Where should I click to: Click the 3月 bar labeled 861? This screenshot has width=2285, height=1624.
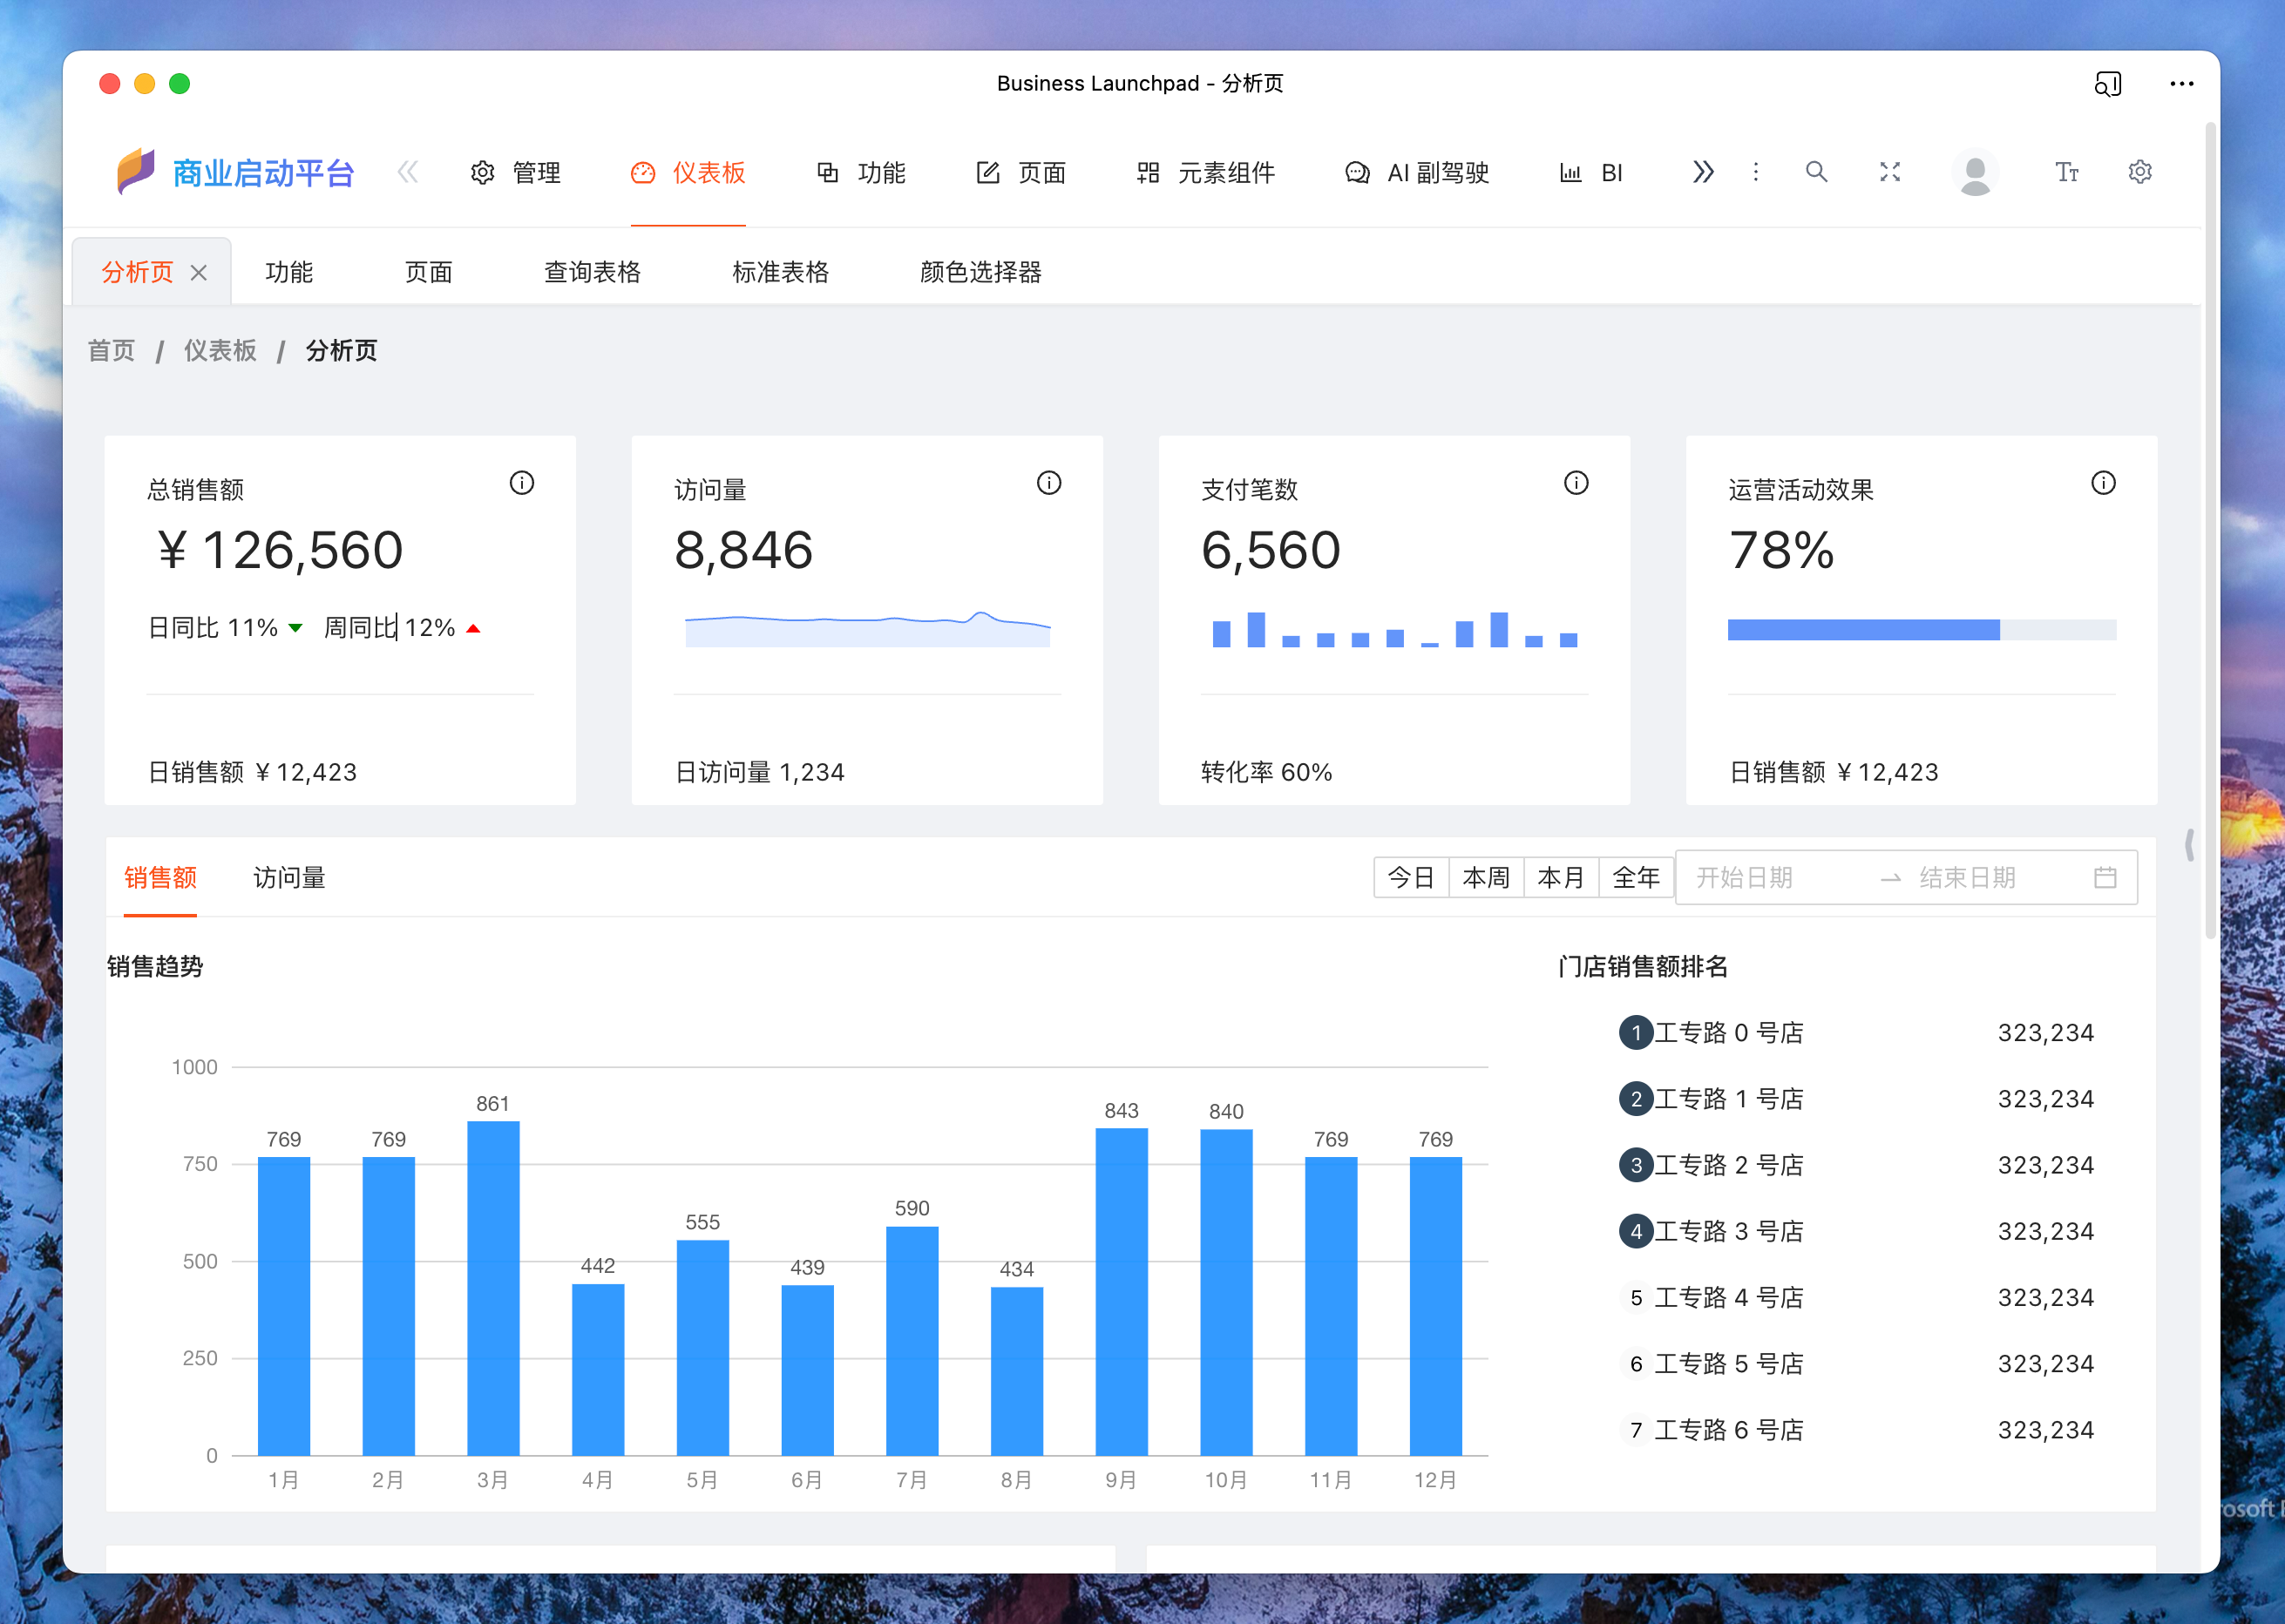[x=493, y=1288]
